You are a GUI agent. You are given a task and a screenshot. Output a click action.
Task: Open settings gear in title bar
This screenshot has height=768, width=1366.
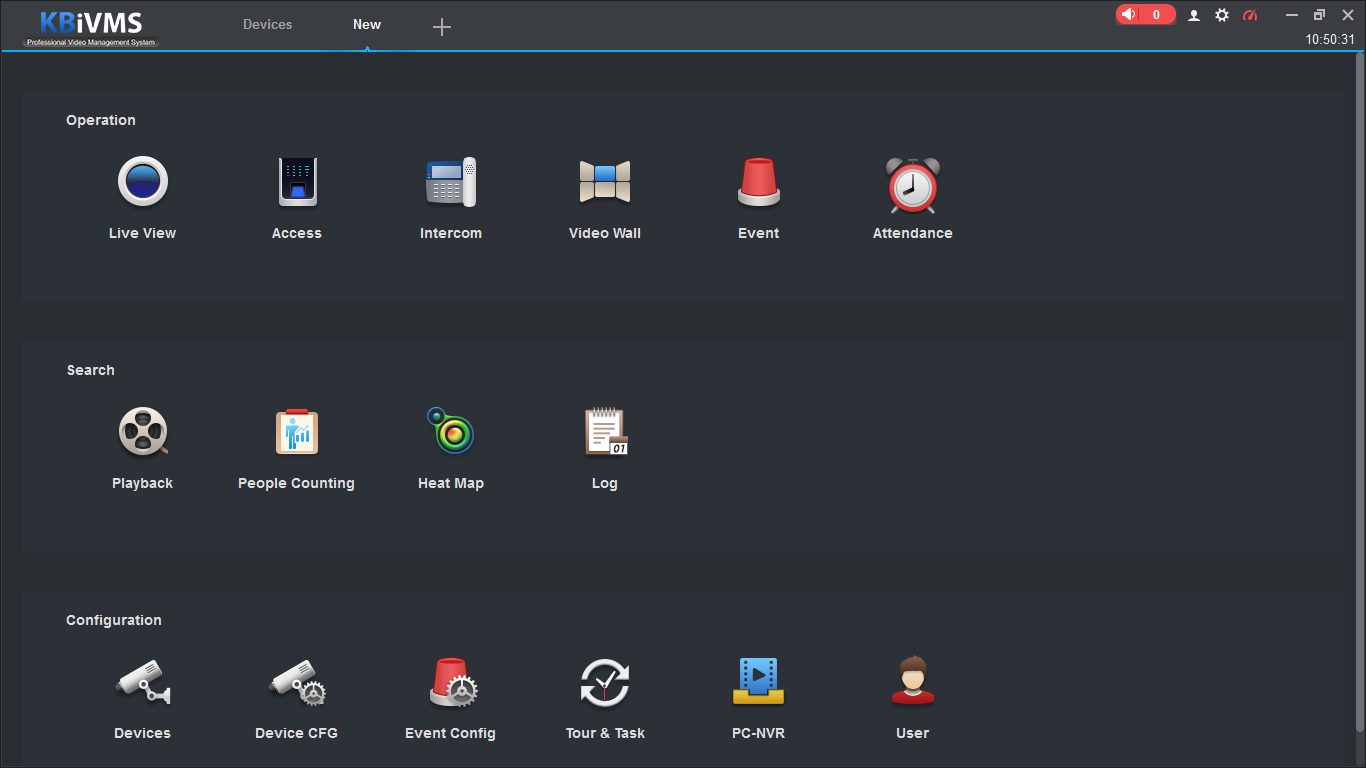(1221, 15)
